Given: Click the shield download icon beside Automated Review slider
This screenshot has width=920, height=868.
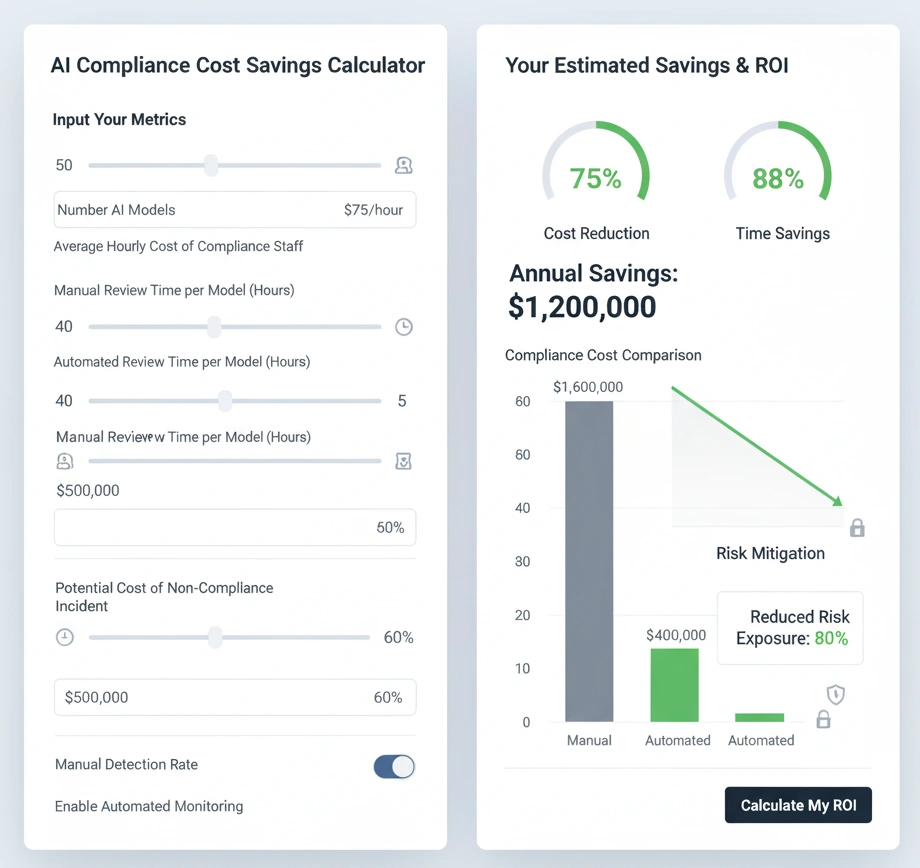Looking at the screenshot, I should tap(403, 461).
